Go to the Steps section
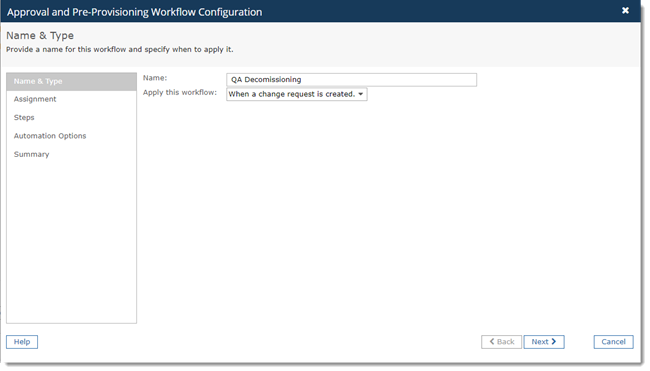 coord(24,118)
